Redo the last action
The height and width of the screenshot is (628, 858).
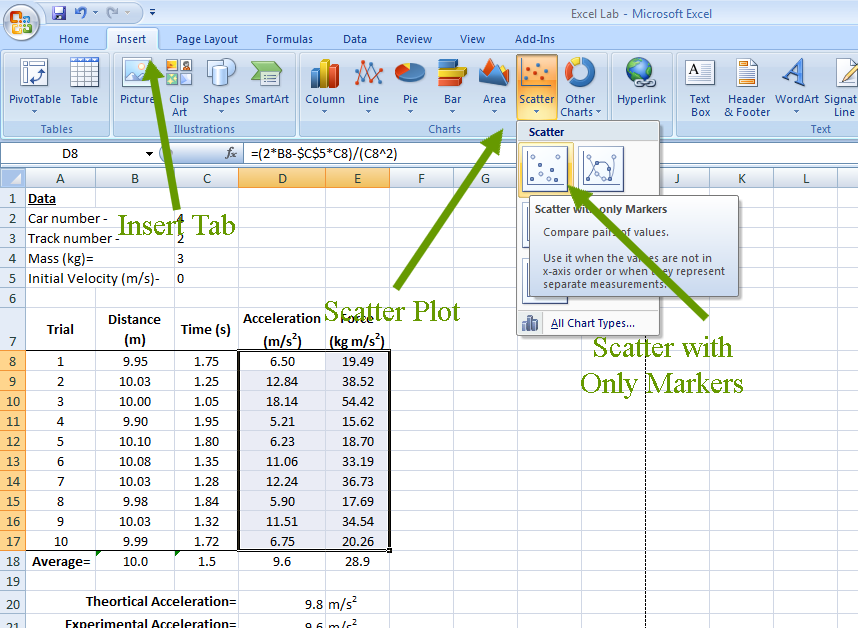[113, 13]
